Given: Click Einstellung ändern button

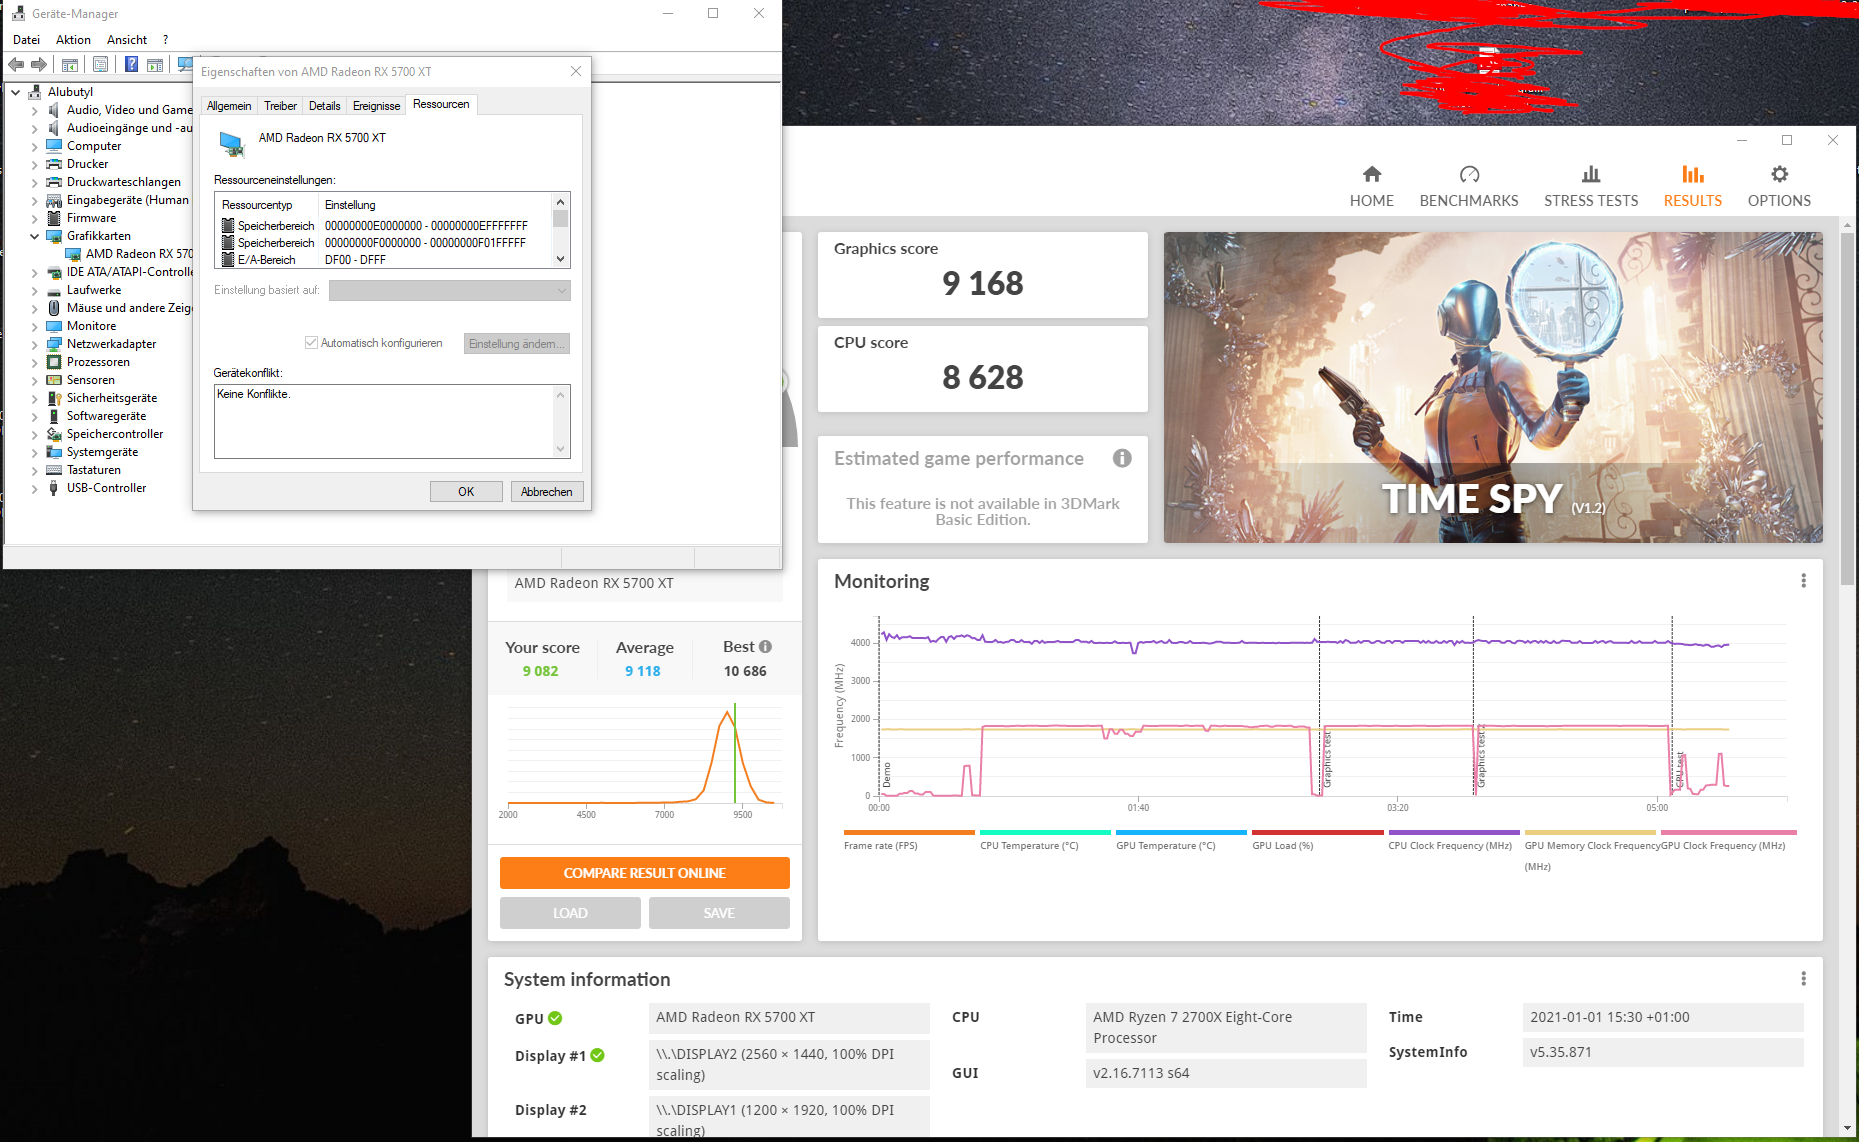Looking at the screenshot, I should [517, 344].
